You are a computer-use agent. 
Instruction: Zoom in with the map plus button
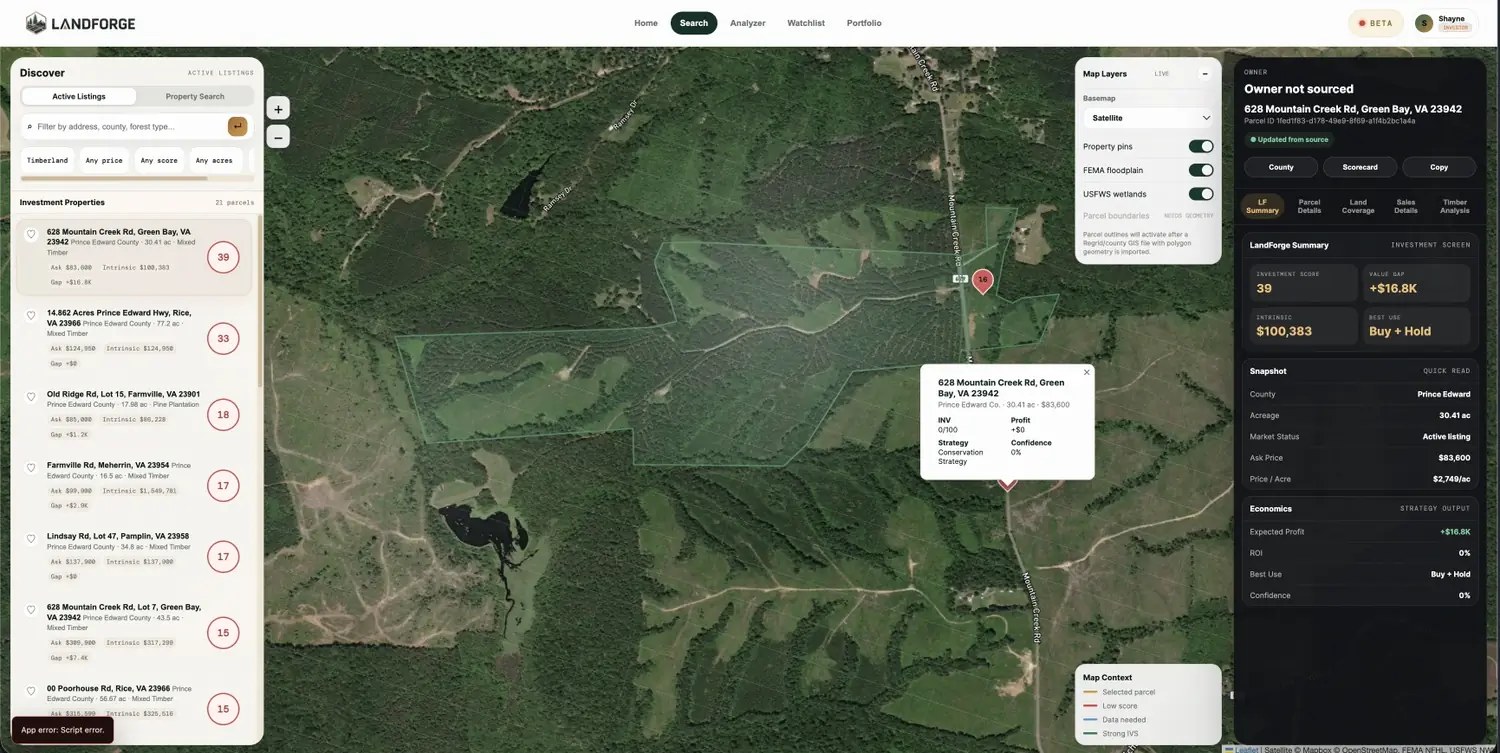click(x=279, y=109)
